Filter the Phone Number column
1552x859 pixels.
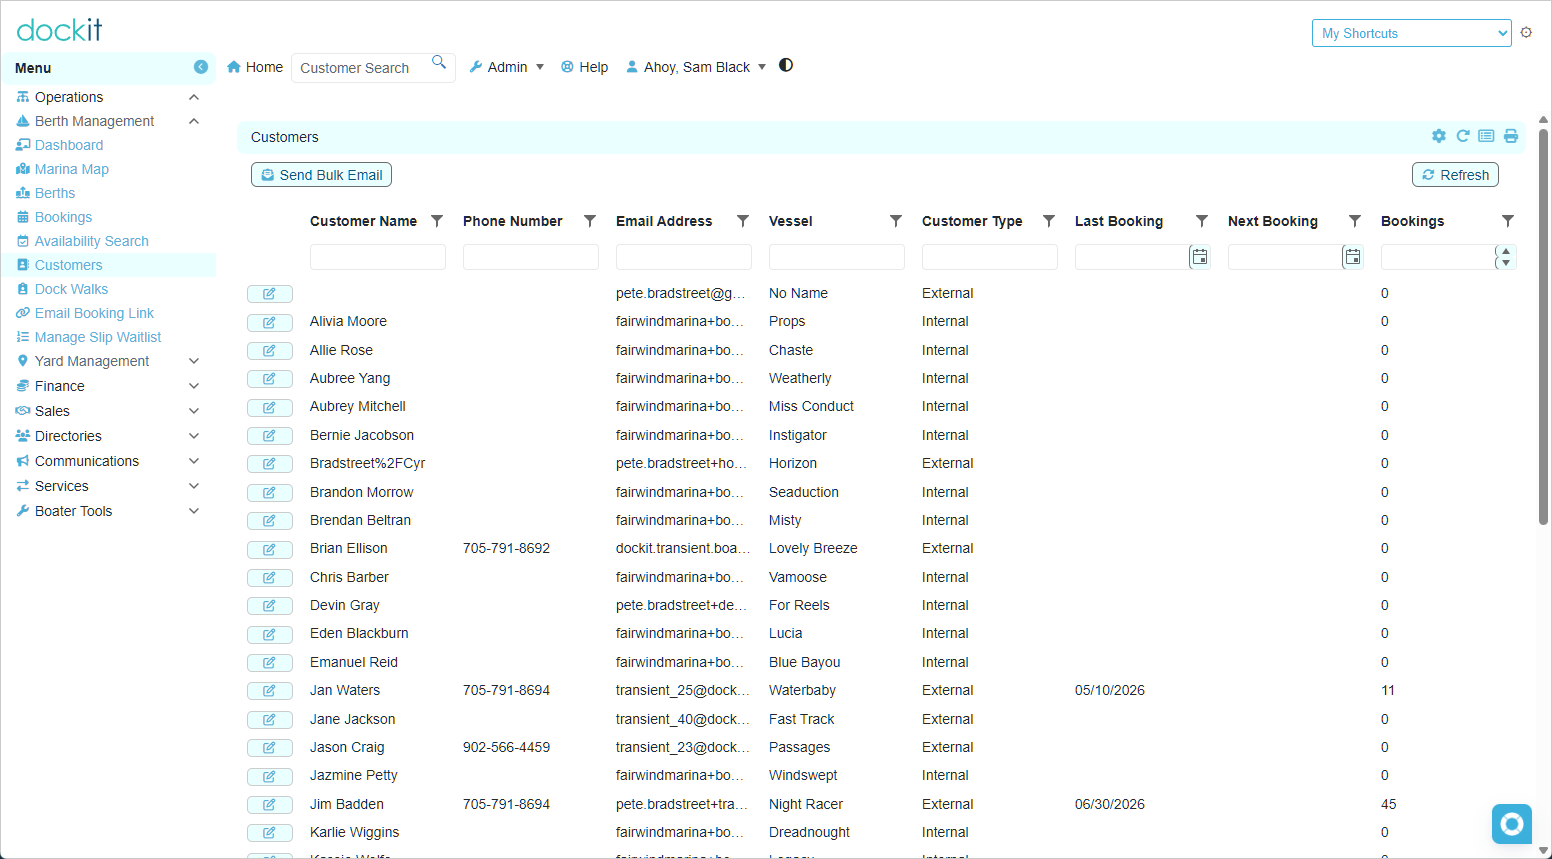coord(590,221)
